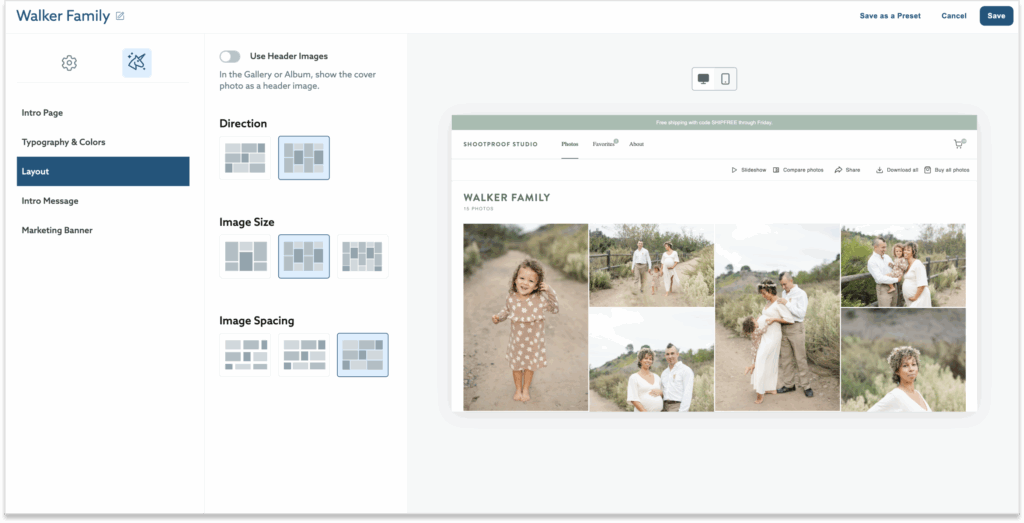Open photo of girl in polka dot dress
Viewport: 1024px width, 523px height.
click(x=526, y=317)
